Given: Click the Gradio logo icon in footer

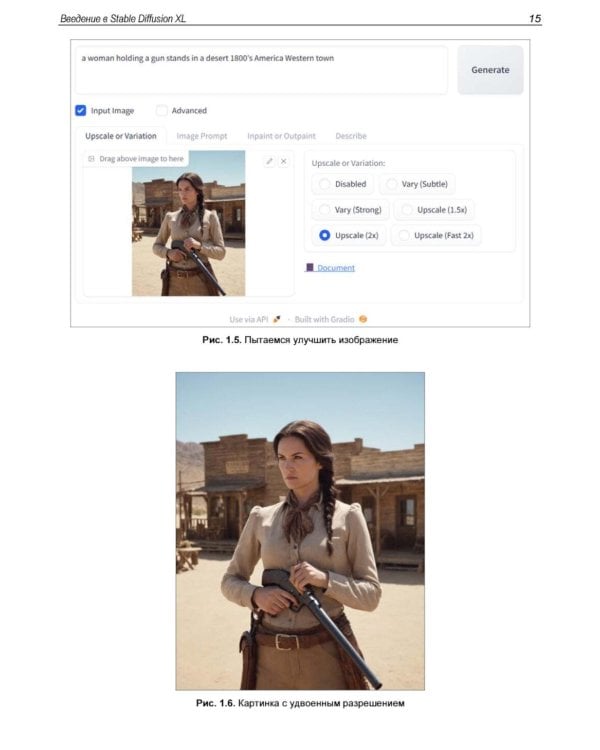Looking at the screenshot, I should (x=363, y=319).
